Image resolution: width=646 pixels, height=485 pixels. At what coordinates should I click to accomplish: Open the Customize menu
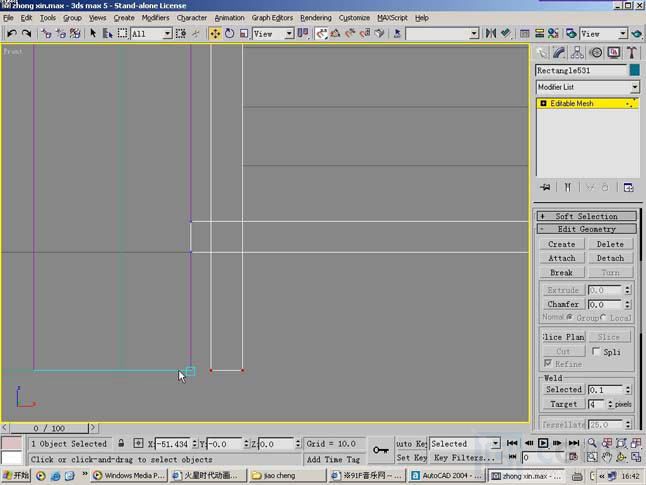pos(354,18)
